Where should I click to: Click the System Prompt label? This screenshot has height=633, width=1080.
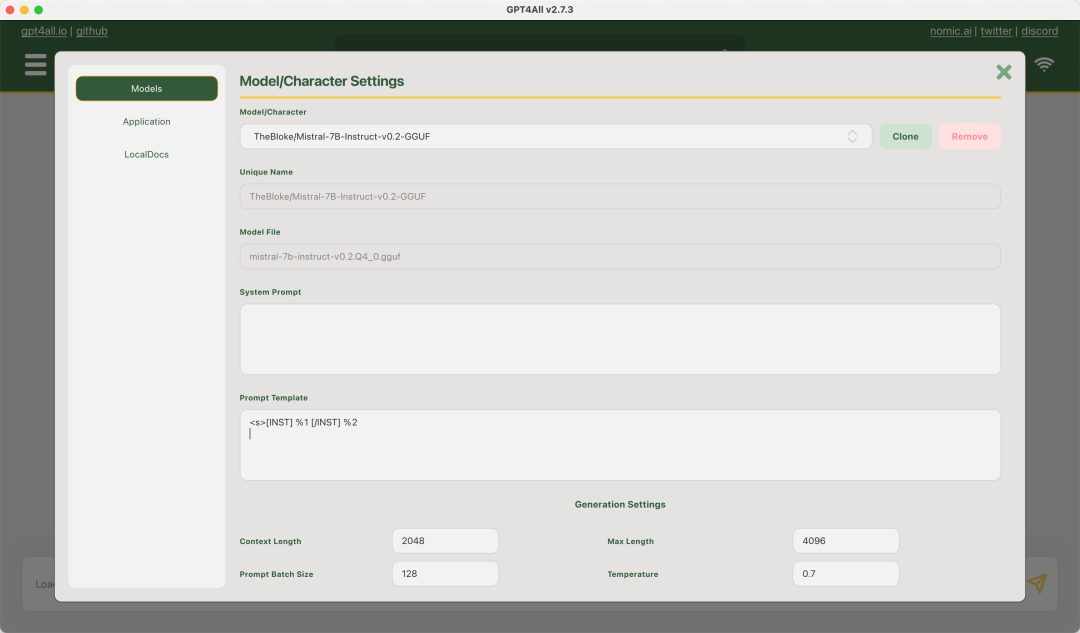coord(270,292)
